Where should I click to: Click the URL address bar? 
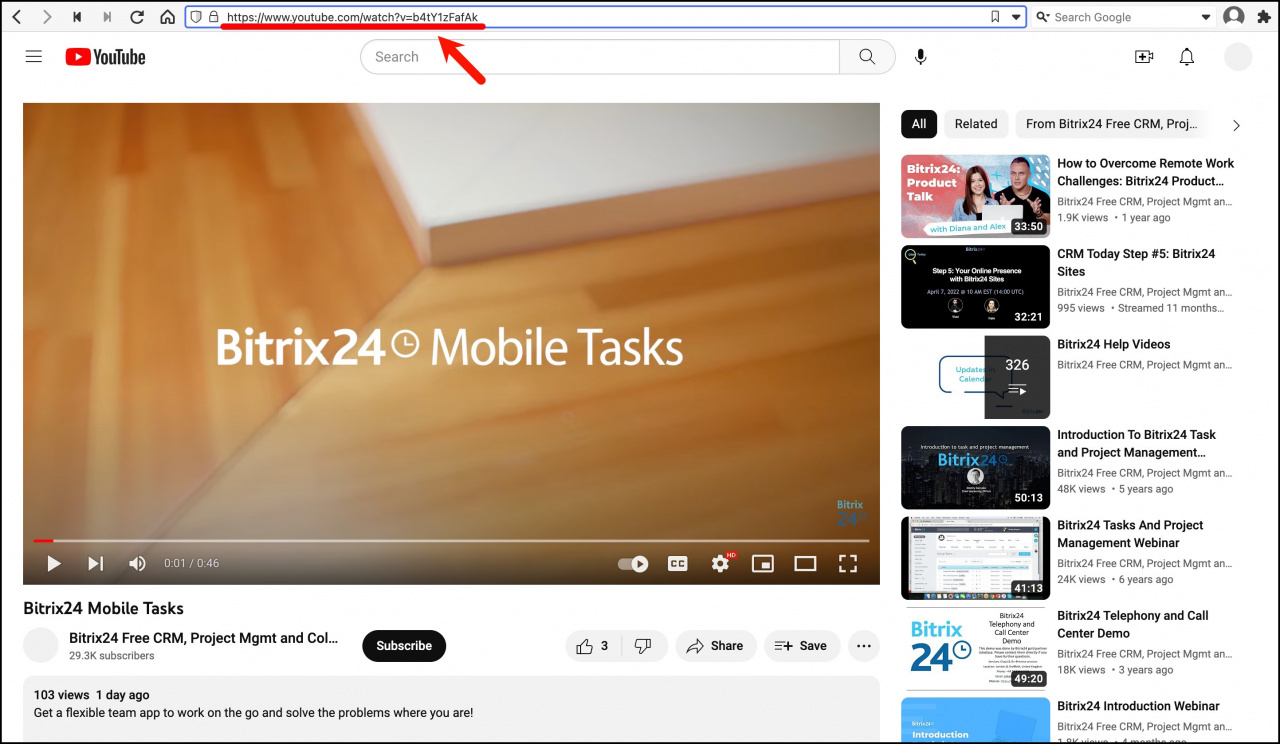click(x=605, y=17)
